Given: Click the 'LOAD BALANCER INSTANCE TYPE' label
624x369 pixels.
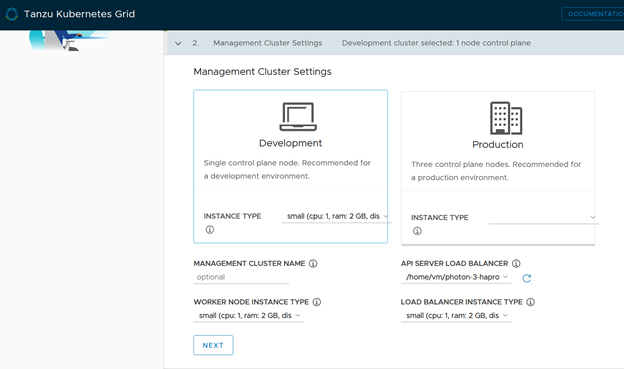Looking at the screenshot, I should tap(462, 302).
